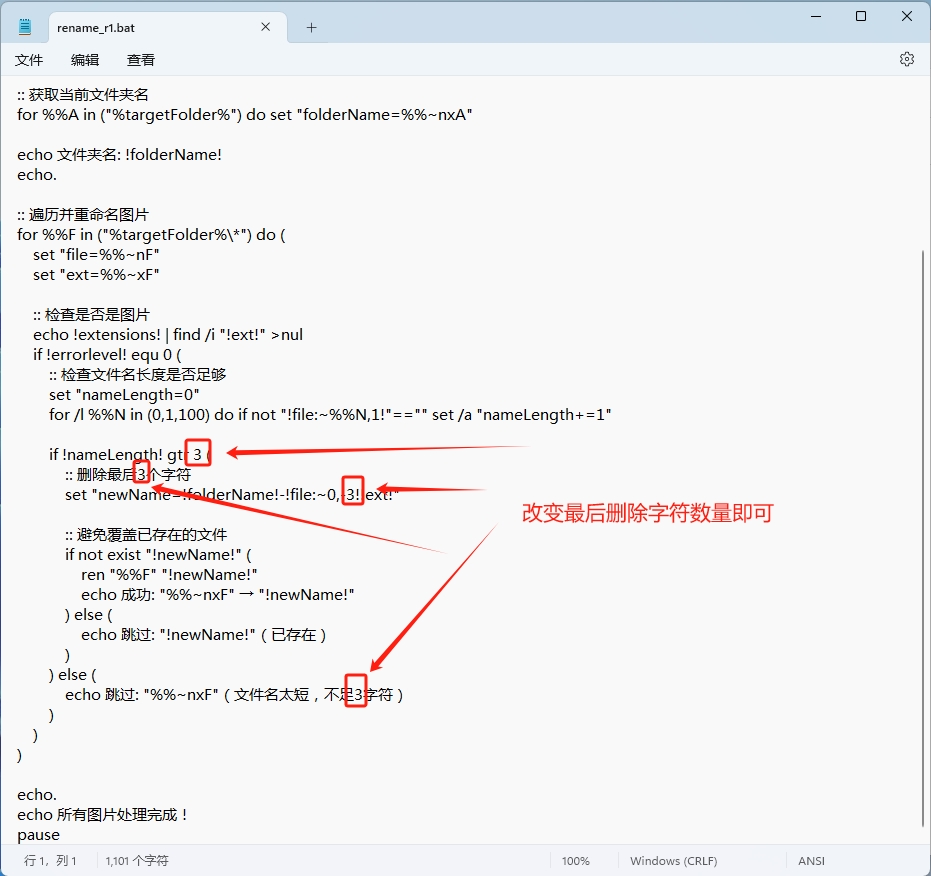
Task: Click the comment :: 删除最后3个字符
Action: pos(128,475)
